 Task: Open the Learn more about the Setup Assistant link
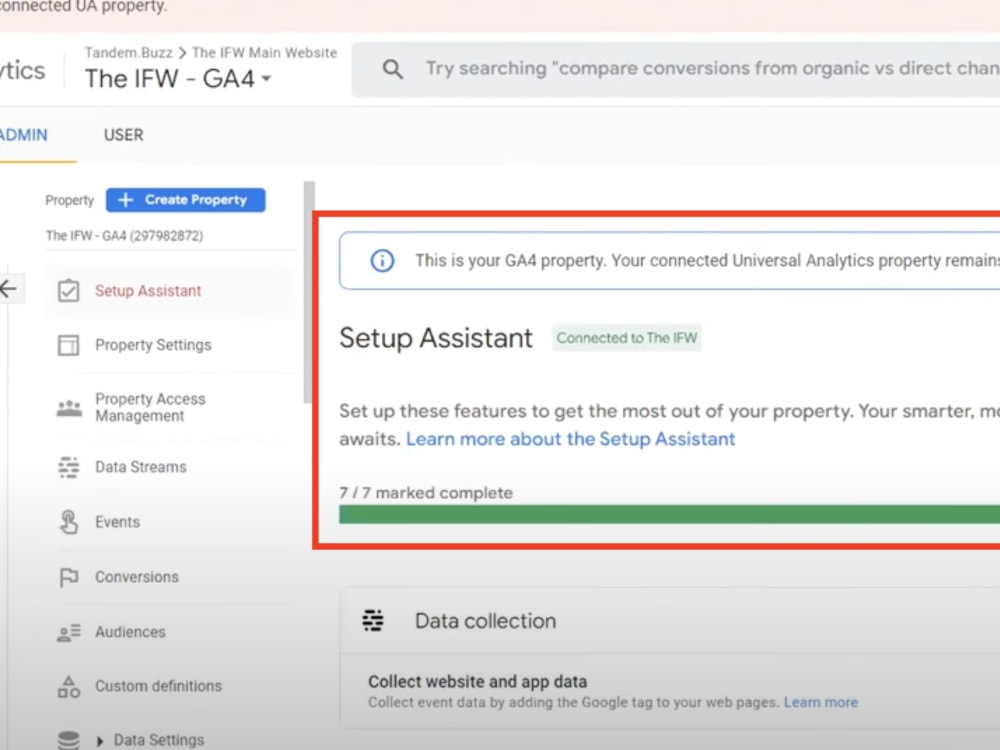pyautogui.click(x=570, y=439)
